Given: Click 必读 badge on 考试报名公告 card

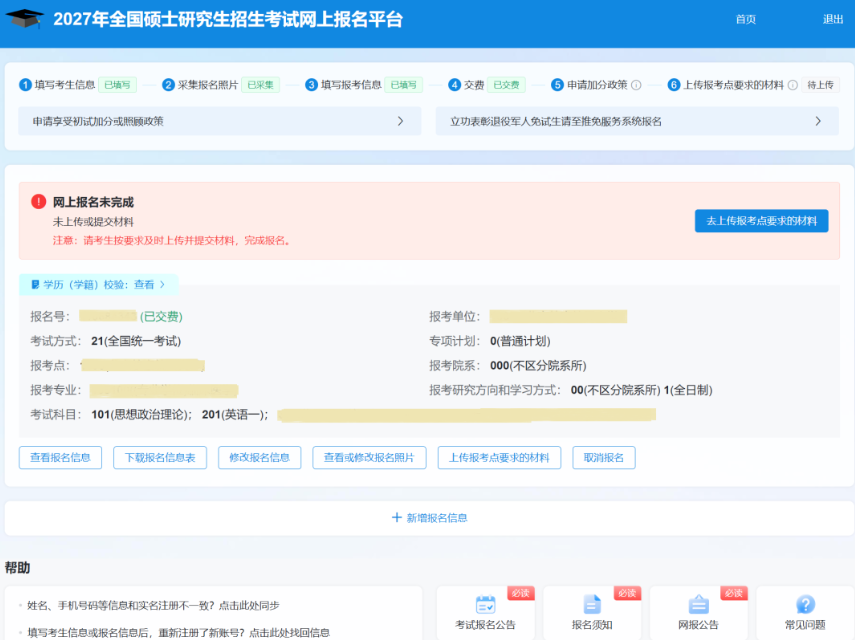Looking at the screenshot, I should coord(520,593).
